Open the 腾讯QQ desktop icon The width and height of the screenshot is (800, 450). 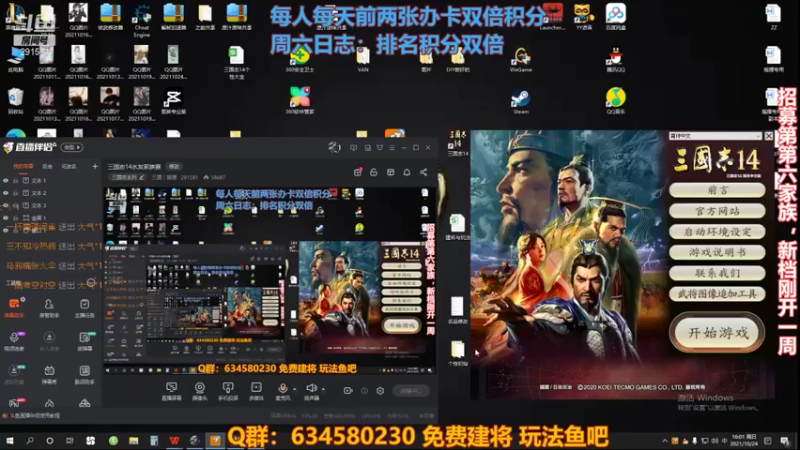coord(616,60)
